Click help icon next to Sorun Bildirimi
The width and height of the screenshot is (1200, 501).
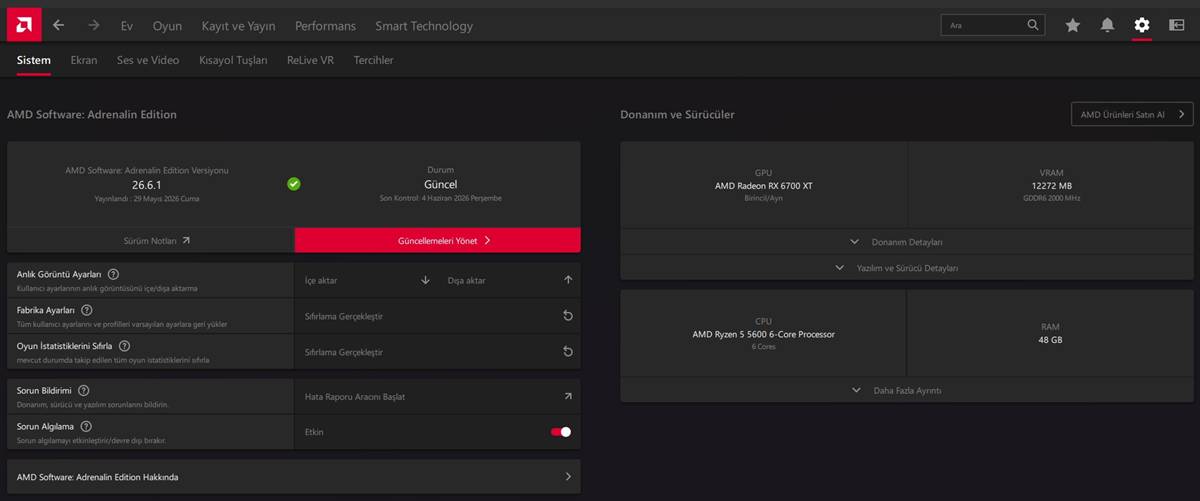[84, 390]
